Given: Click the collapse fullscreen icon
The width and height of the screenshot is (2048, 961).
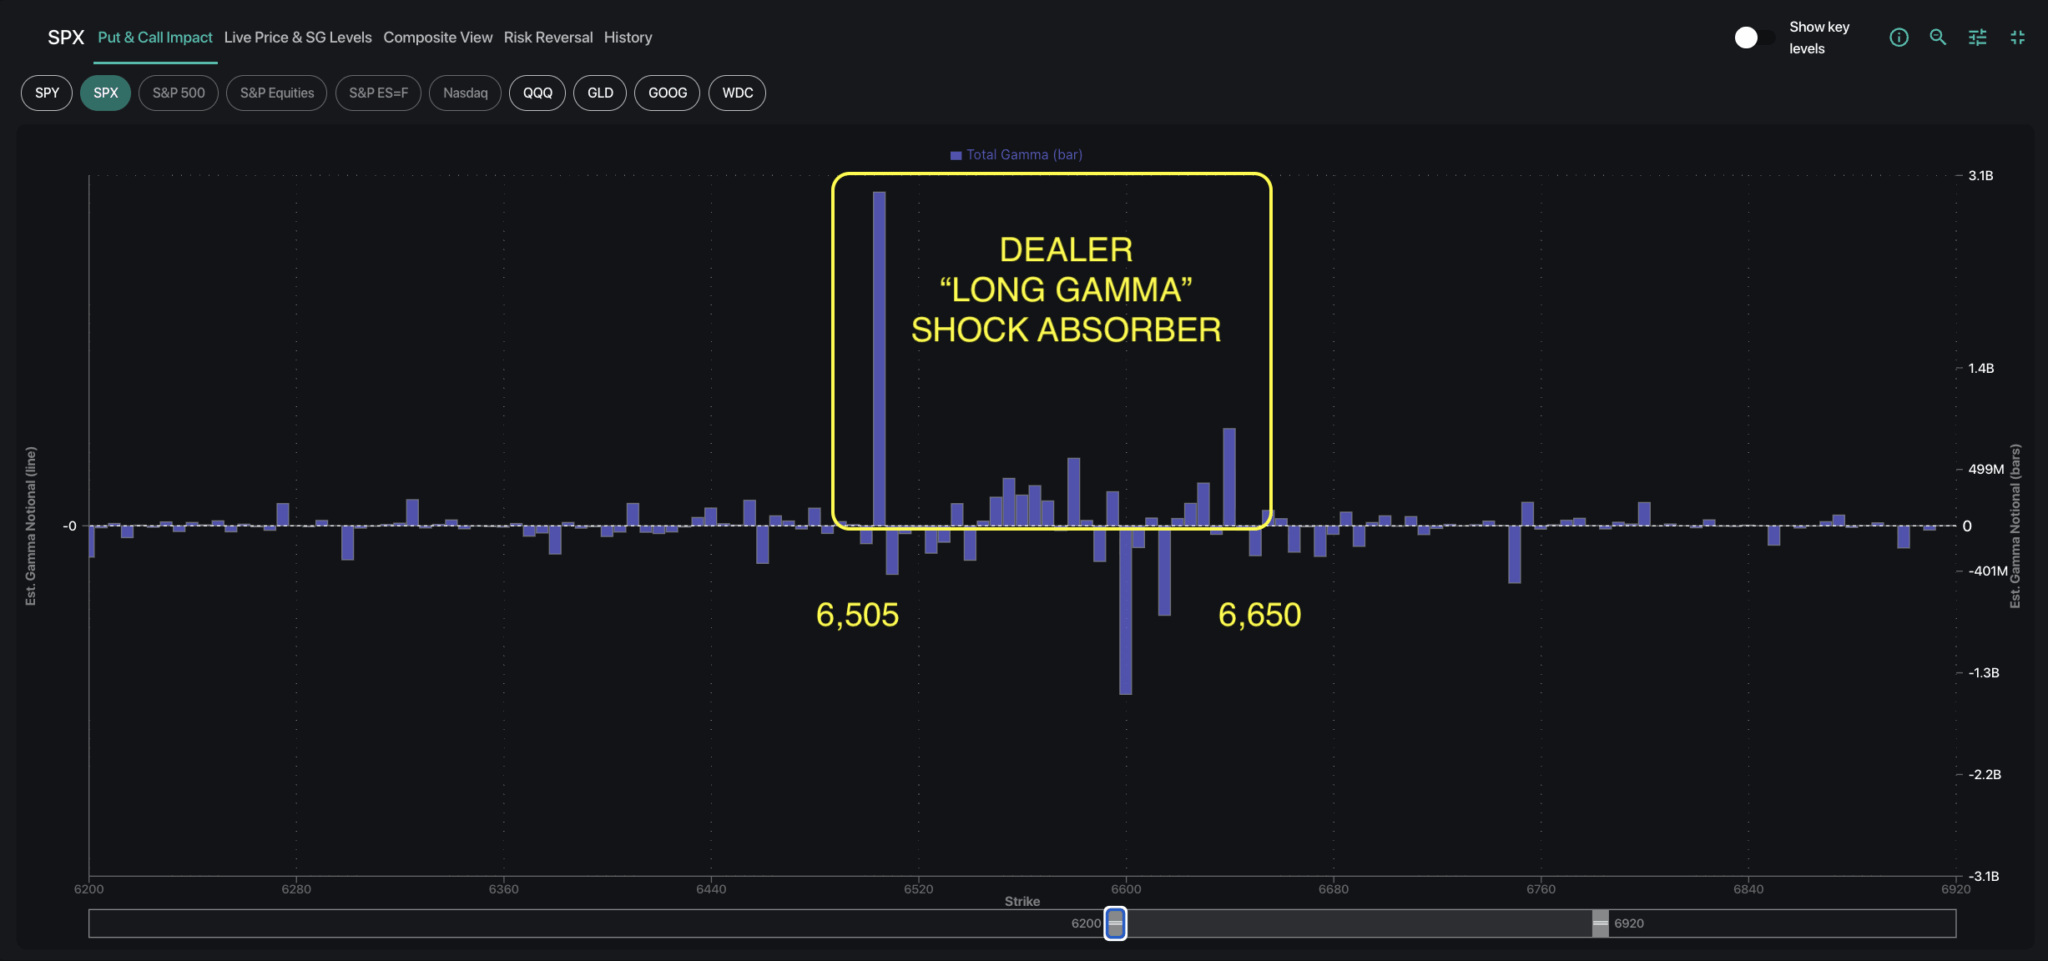Looking at the screenshot, I should pos(2018,37).
